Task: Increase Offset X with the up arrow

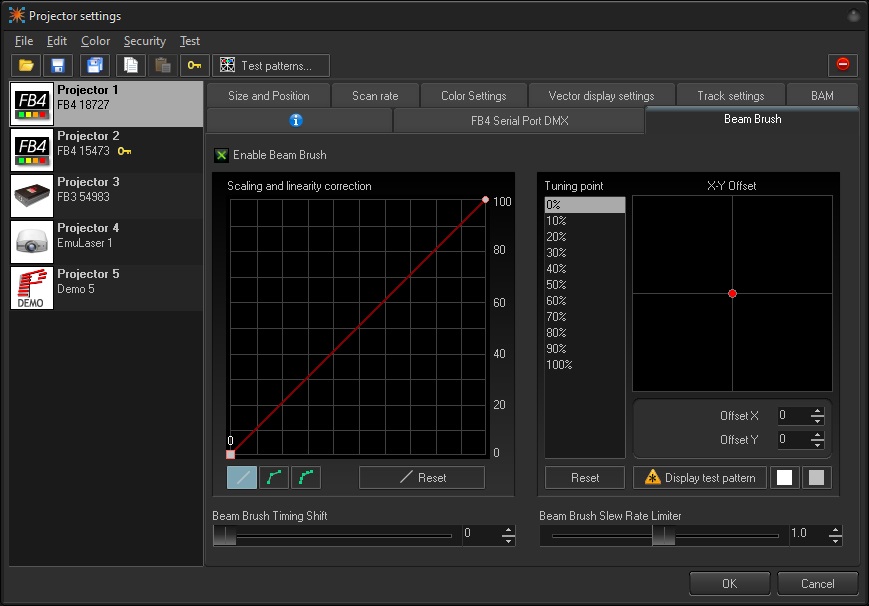Action: coord(818,411)
